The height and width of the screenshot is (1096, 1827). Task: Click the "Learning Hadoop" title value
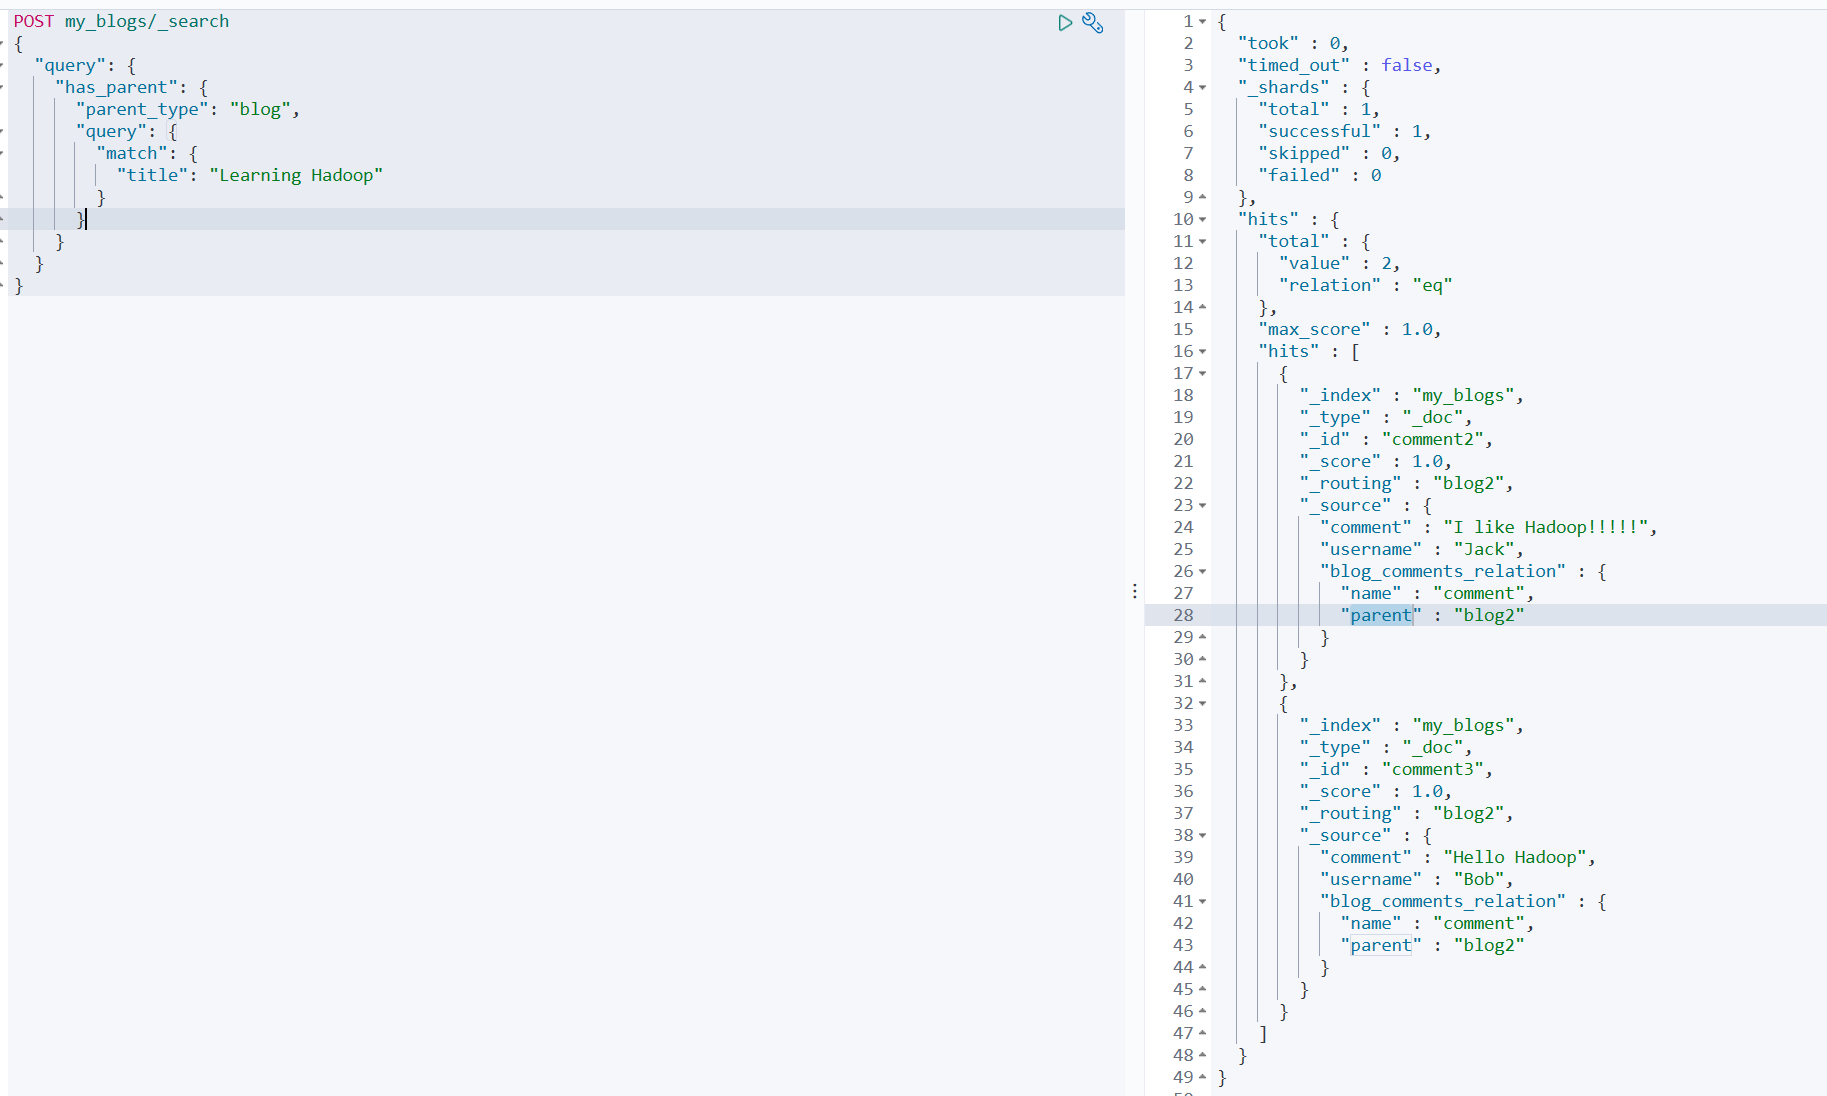tap(296, 175)
